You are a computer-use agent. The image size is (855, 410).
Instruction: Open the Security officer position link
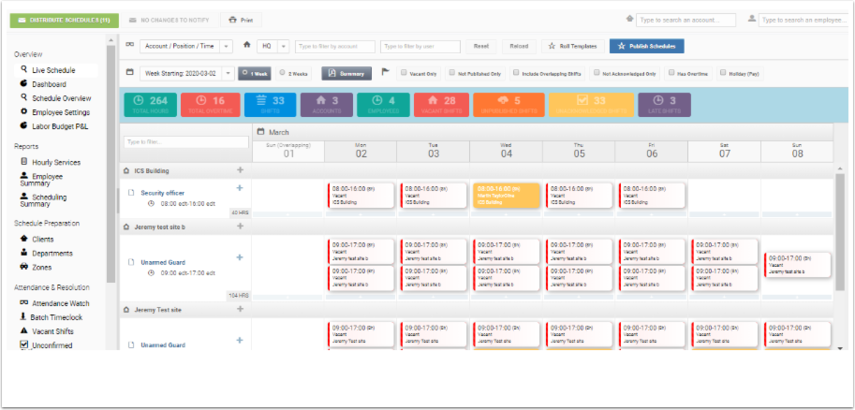click(162, 192)
